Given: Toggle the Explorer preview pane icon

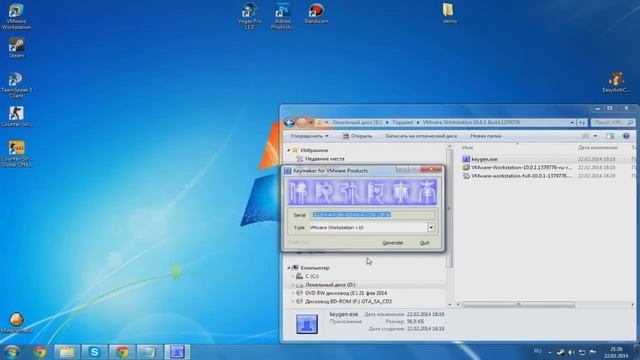Looking at the screenshot, I should pos(610,136).
